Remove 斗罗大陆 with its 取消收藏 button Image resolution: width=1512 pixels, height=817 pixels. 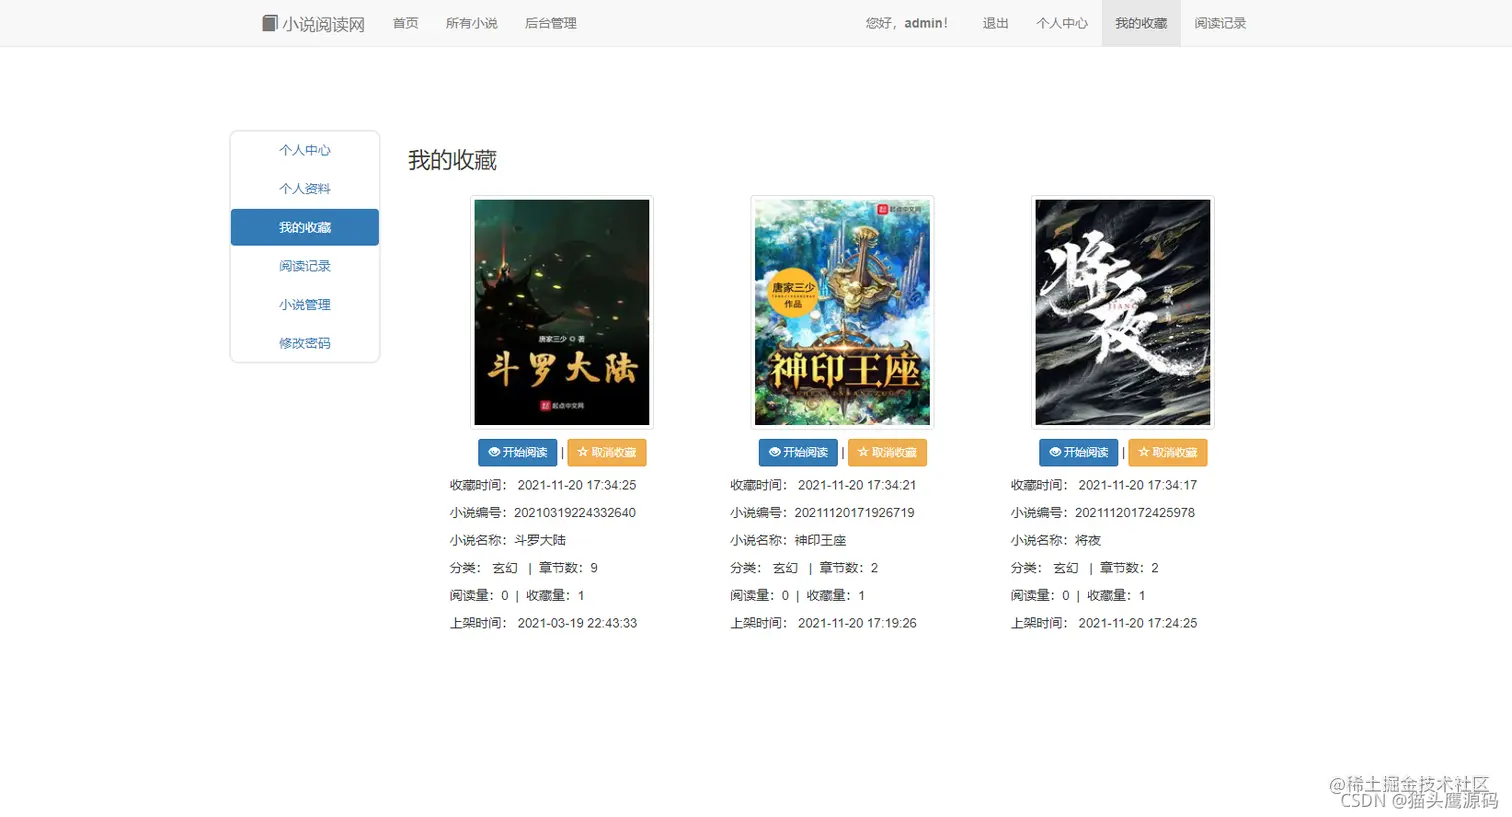tap(607, 453)
